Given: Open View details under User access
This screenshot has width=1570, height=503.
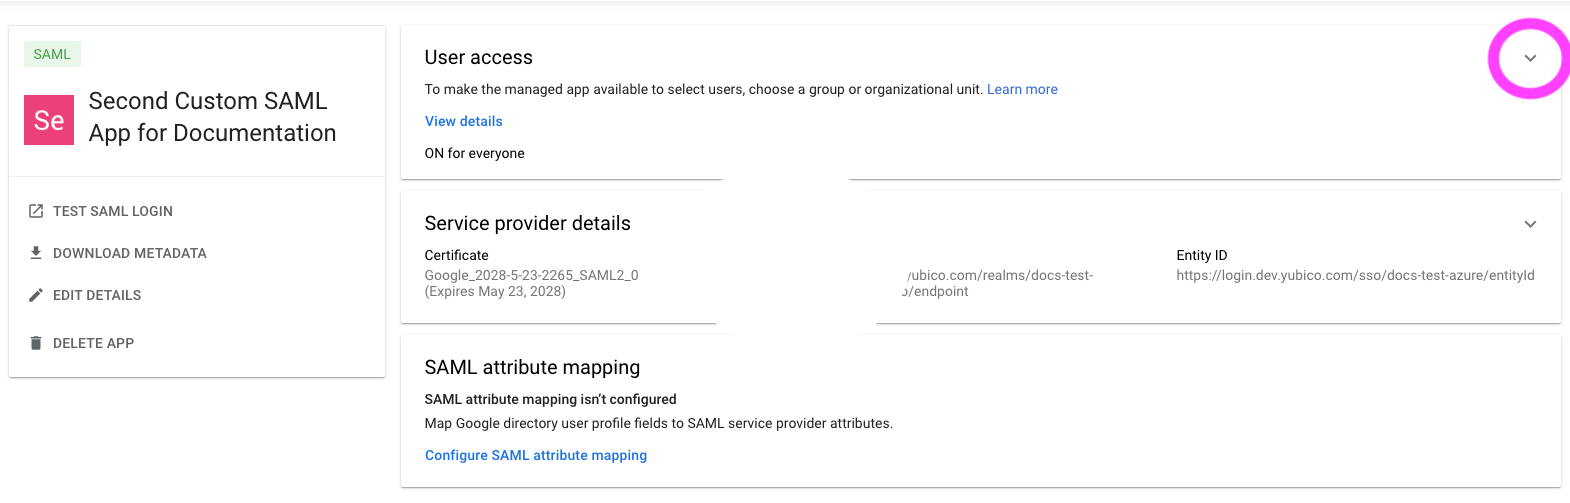Looking at the screenshot, I should (463, 121).
